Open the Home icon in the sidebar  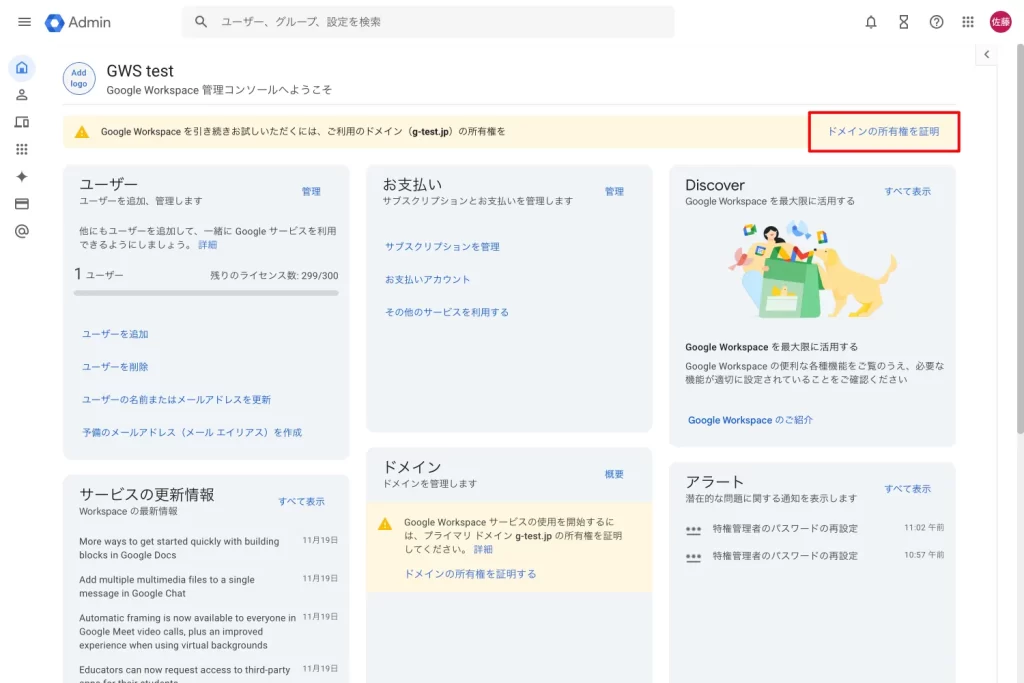click(x=20, y=68)
